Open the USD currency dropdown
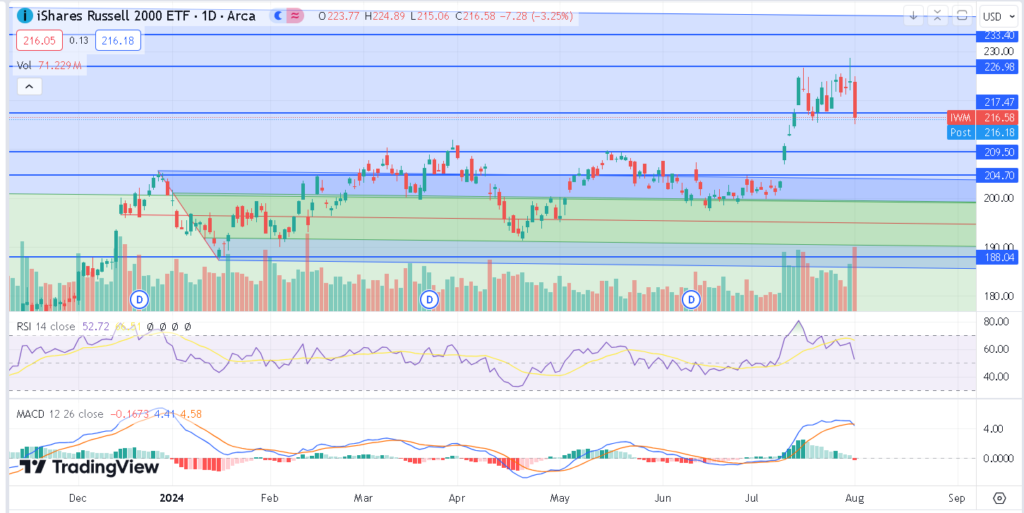The image size is (1024, 513). [x=997, y=16]
